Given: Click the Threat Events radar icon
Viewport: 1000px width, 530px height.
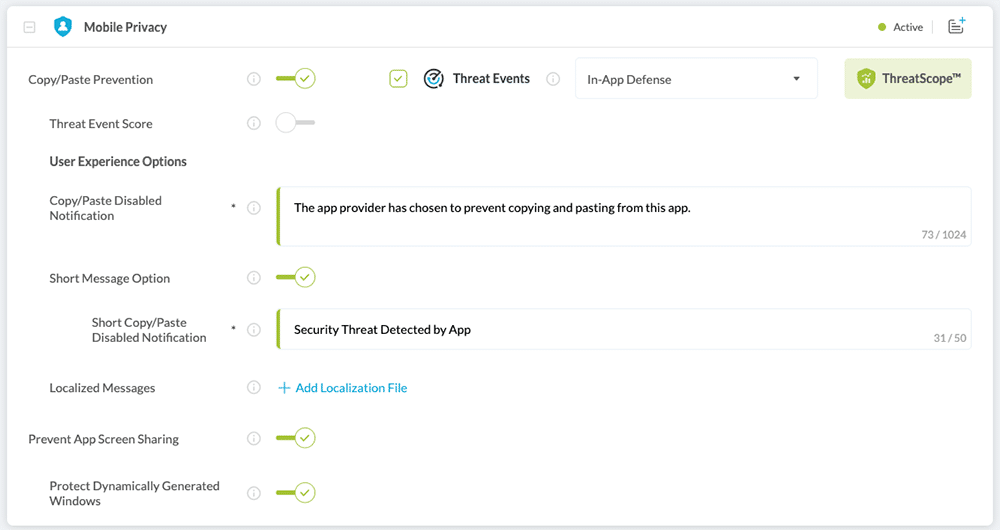Looking at the screenshot, I should pyautogui.click(x=433, y=79).
